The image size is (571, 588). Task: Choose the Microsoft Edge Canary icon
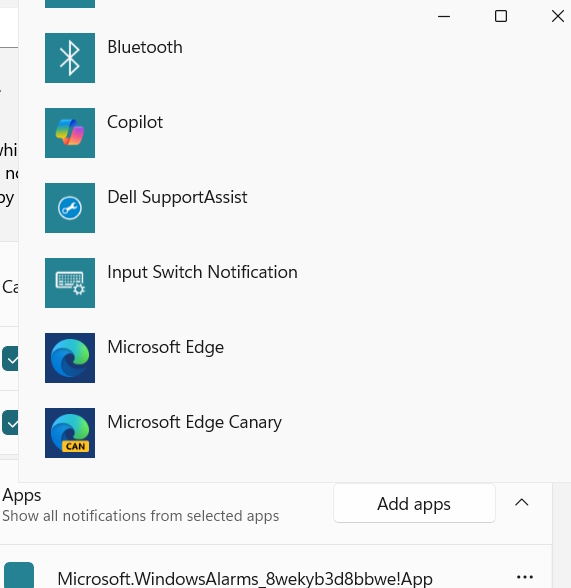click(70, 433)
